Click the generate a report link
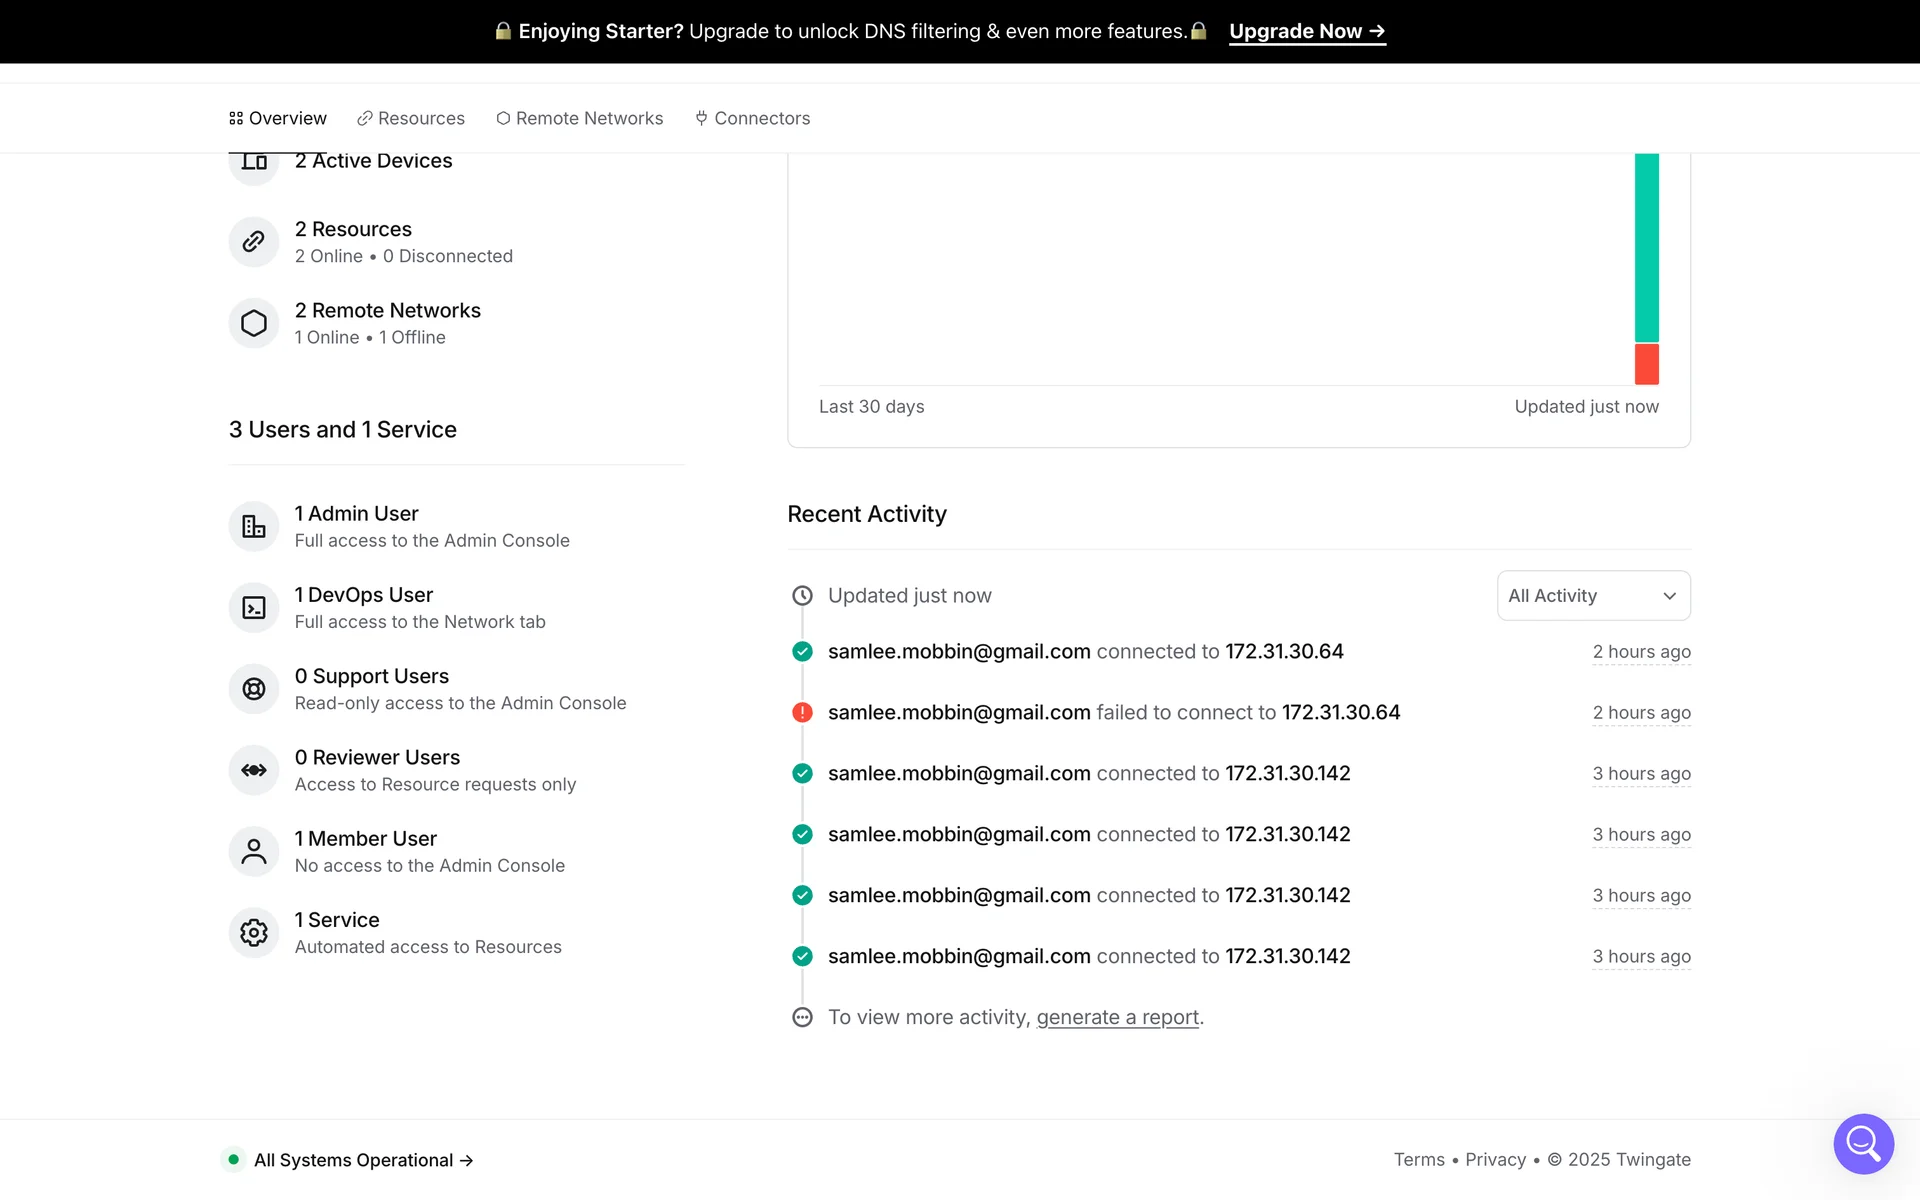Viewport: 1920px width, 1200px height. tap(1117, 1017)
